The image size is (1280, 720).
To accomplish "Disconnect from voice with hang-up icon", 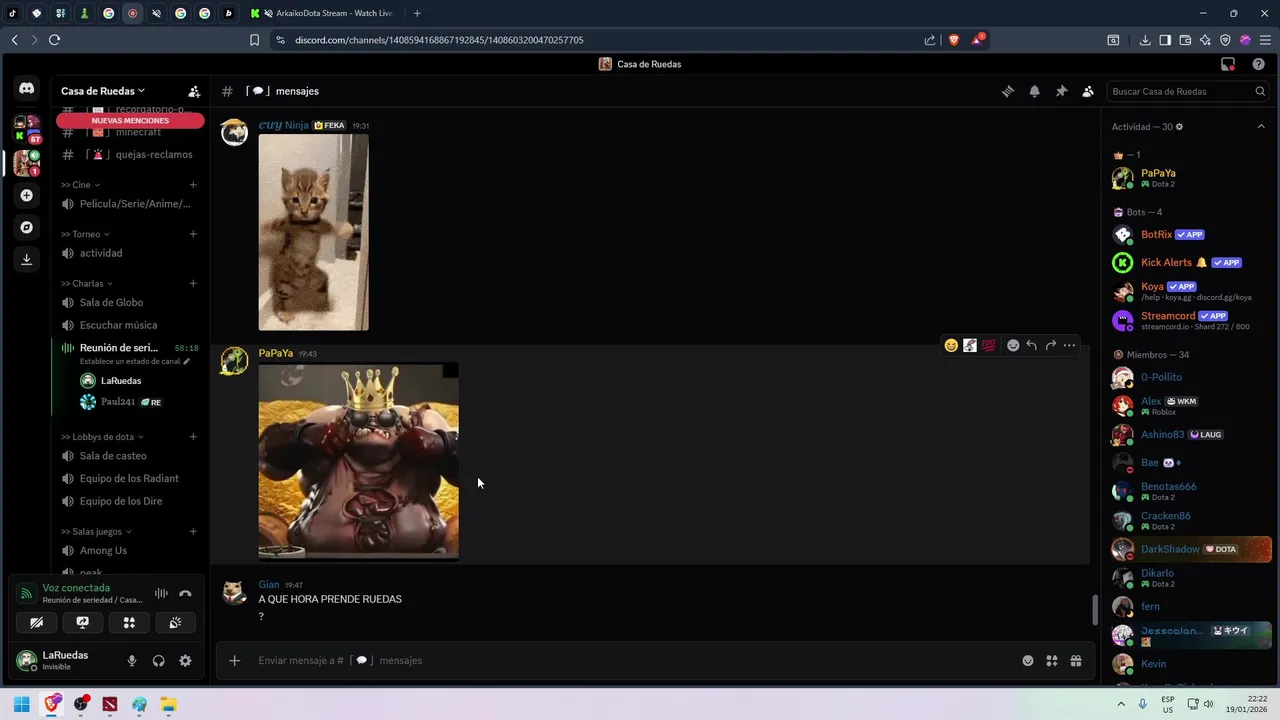I will click(185, 594).
